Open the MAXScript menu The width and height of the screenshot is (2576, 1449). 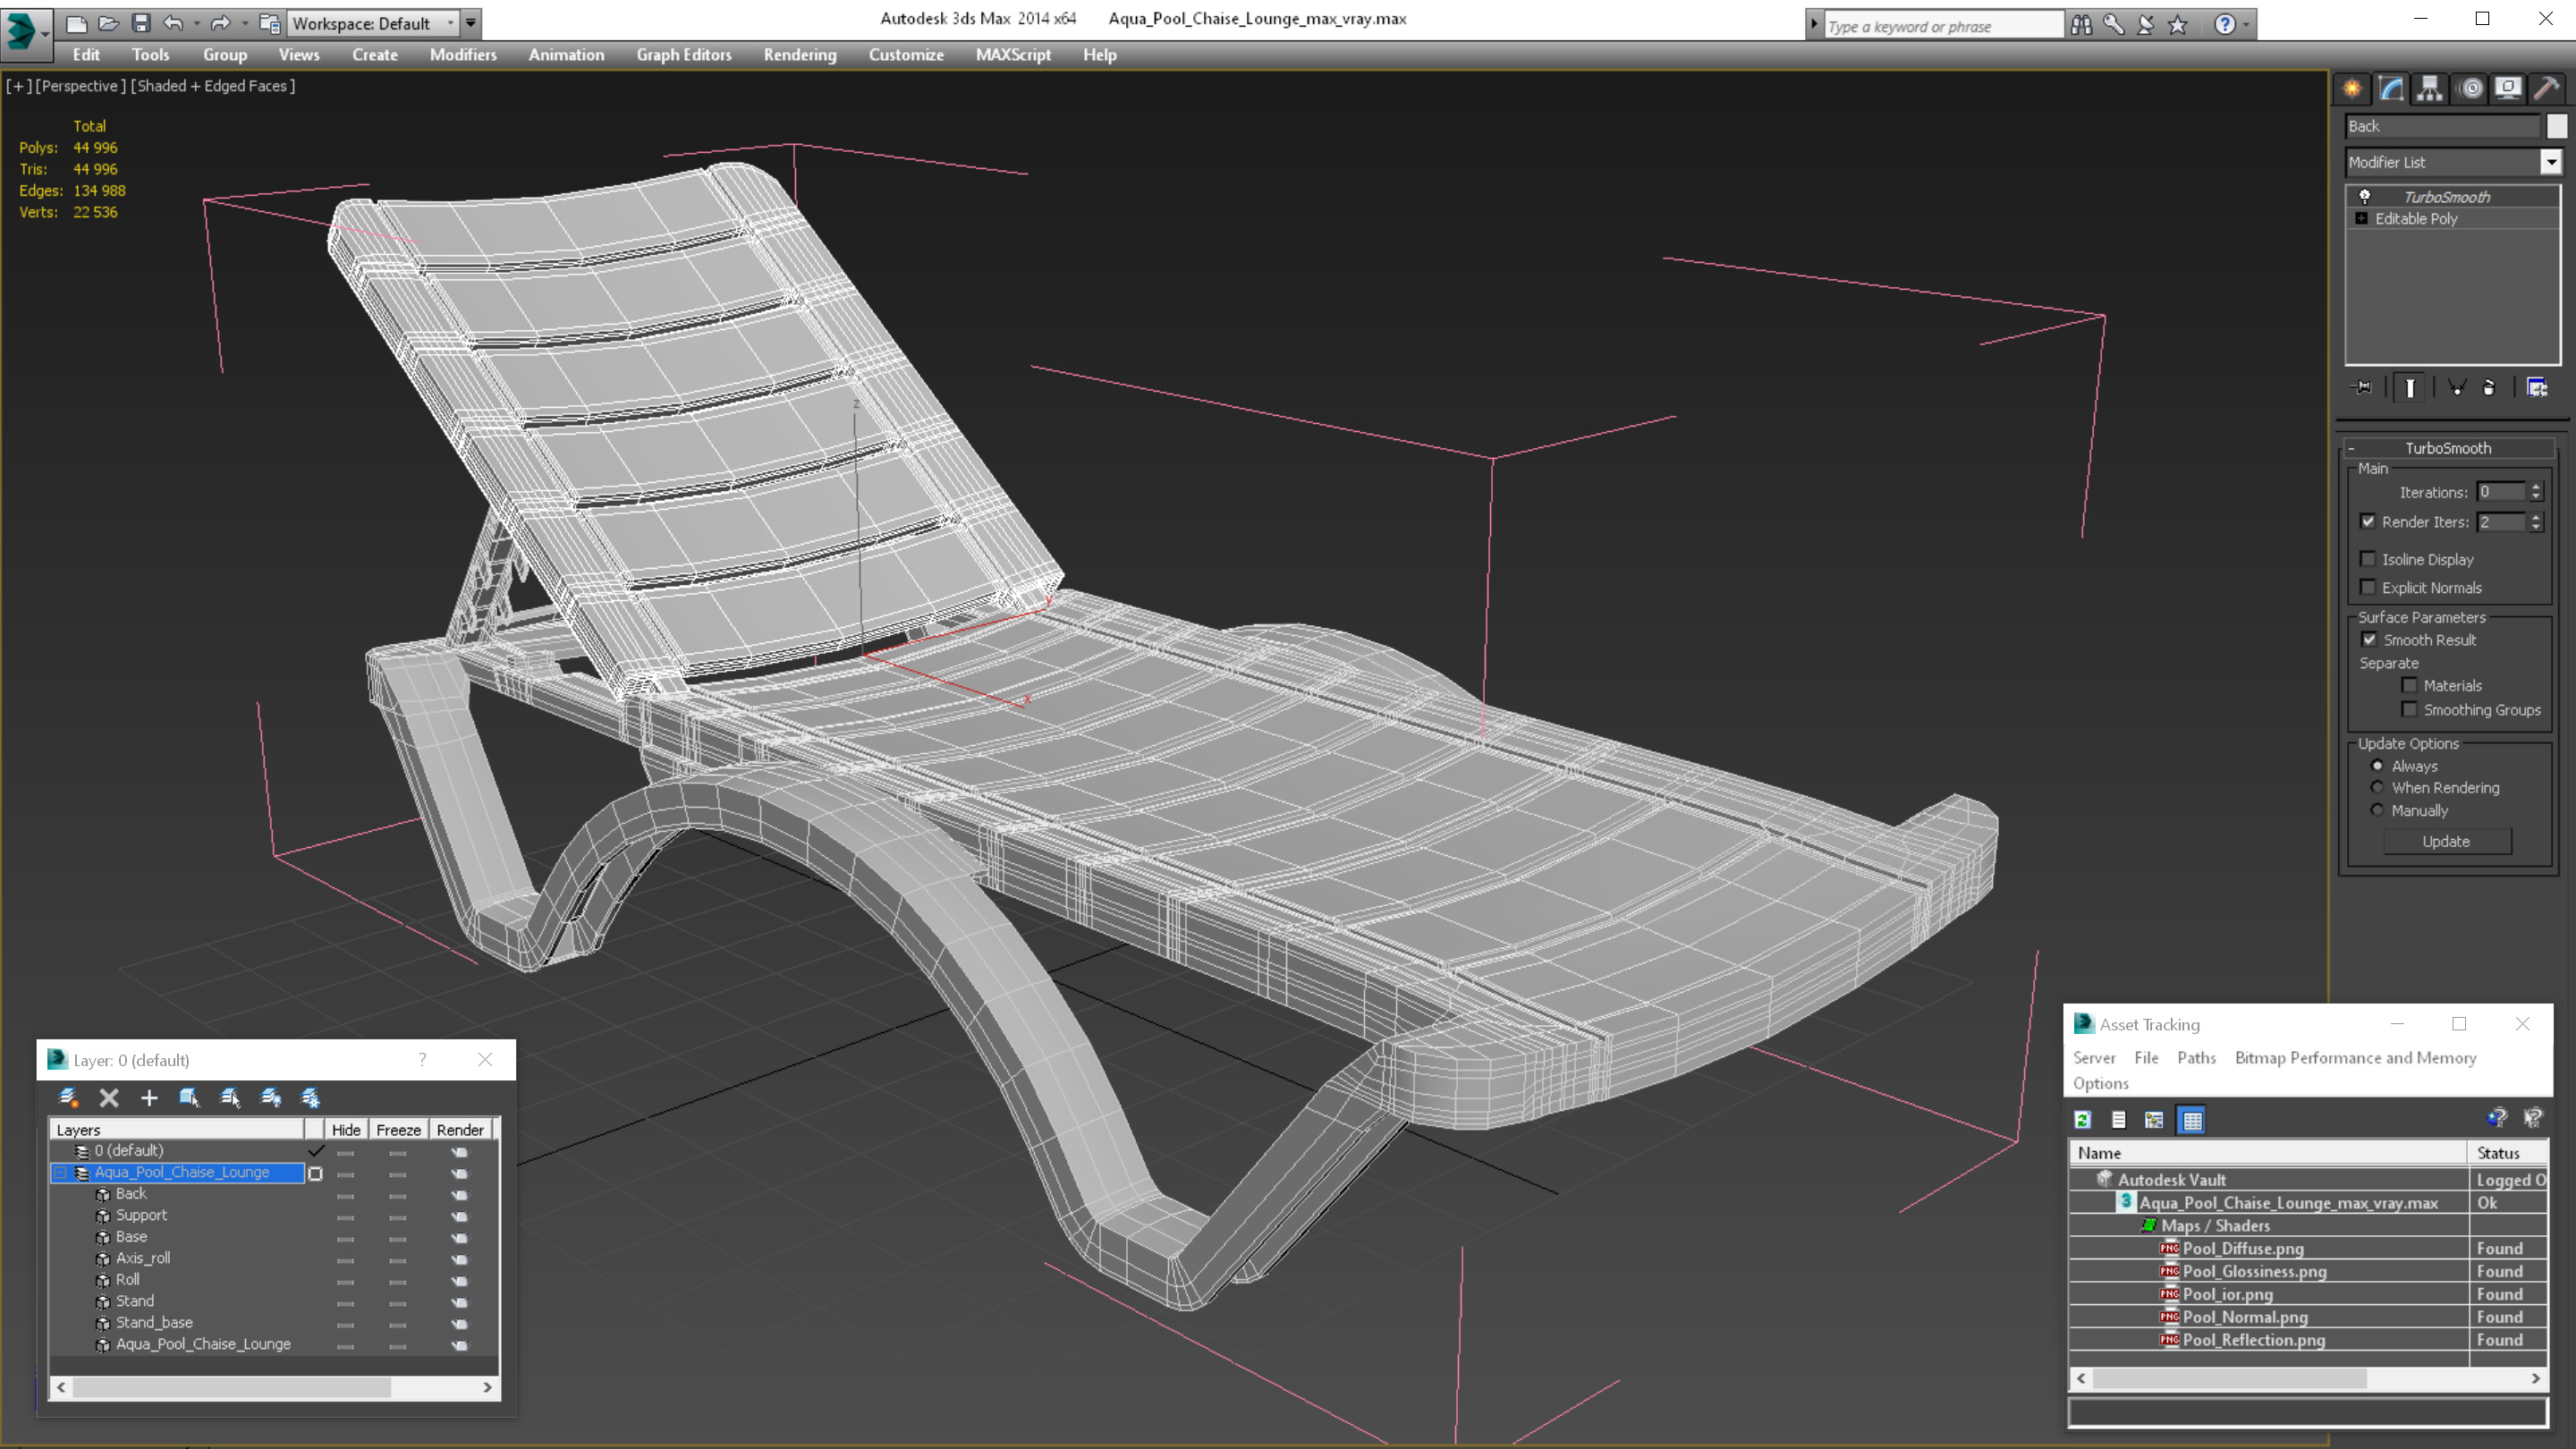(1013, 55)
